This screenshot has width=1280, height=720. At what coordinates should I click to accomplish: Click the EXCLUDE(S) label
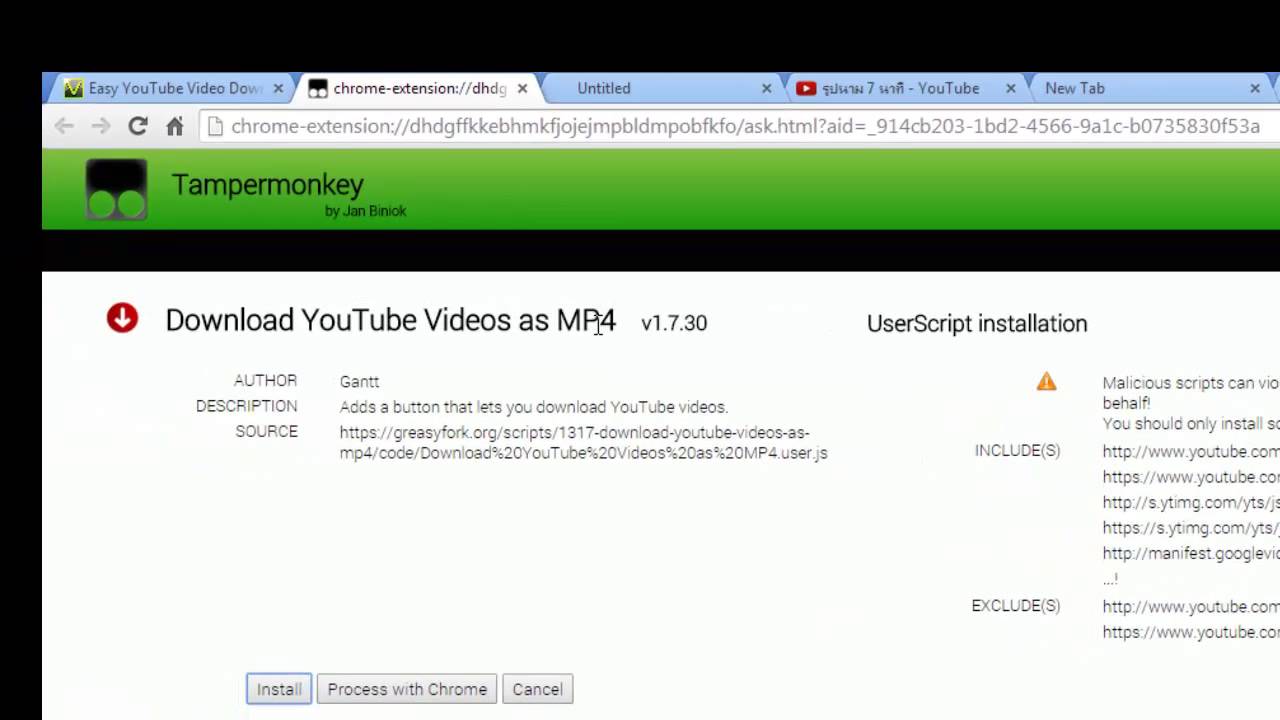pos(1015,606)
